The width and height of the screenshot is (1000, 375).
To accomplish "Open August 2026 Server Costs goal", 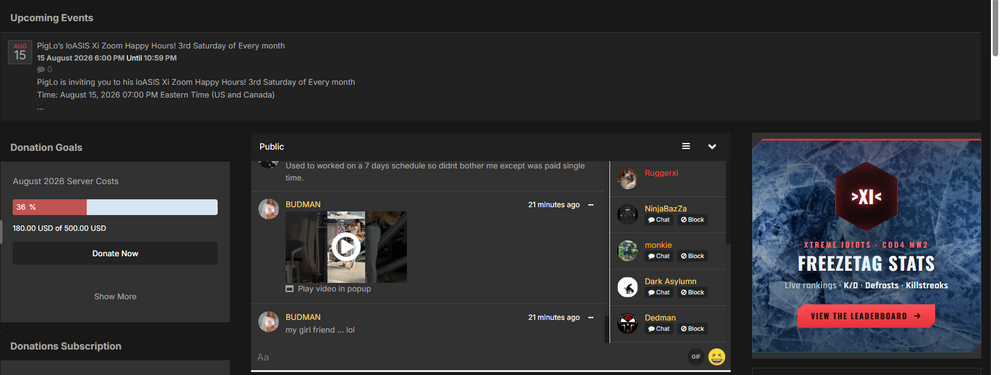I will point(66,181).
